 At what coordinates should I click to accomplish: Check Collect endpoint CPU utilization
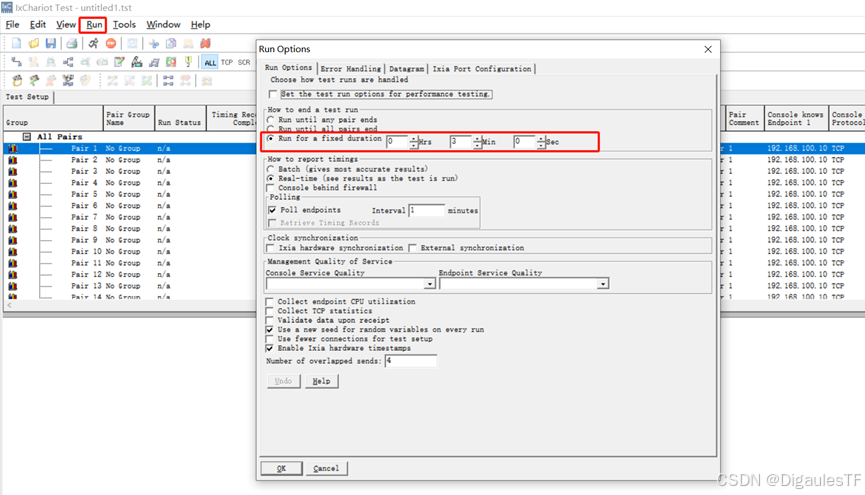click(270, 302)
